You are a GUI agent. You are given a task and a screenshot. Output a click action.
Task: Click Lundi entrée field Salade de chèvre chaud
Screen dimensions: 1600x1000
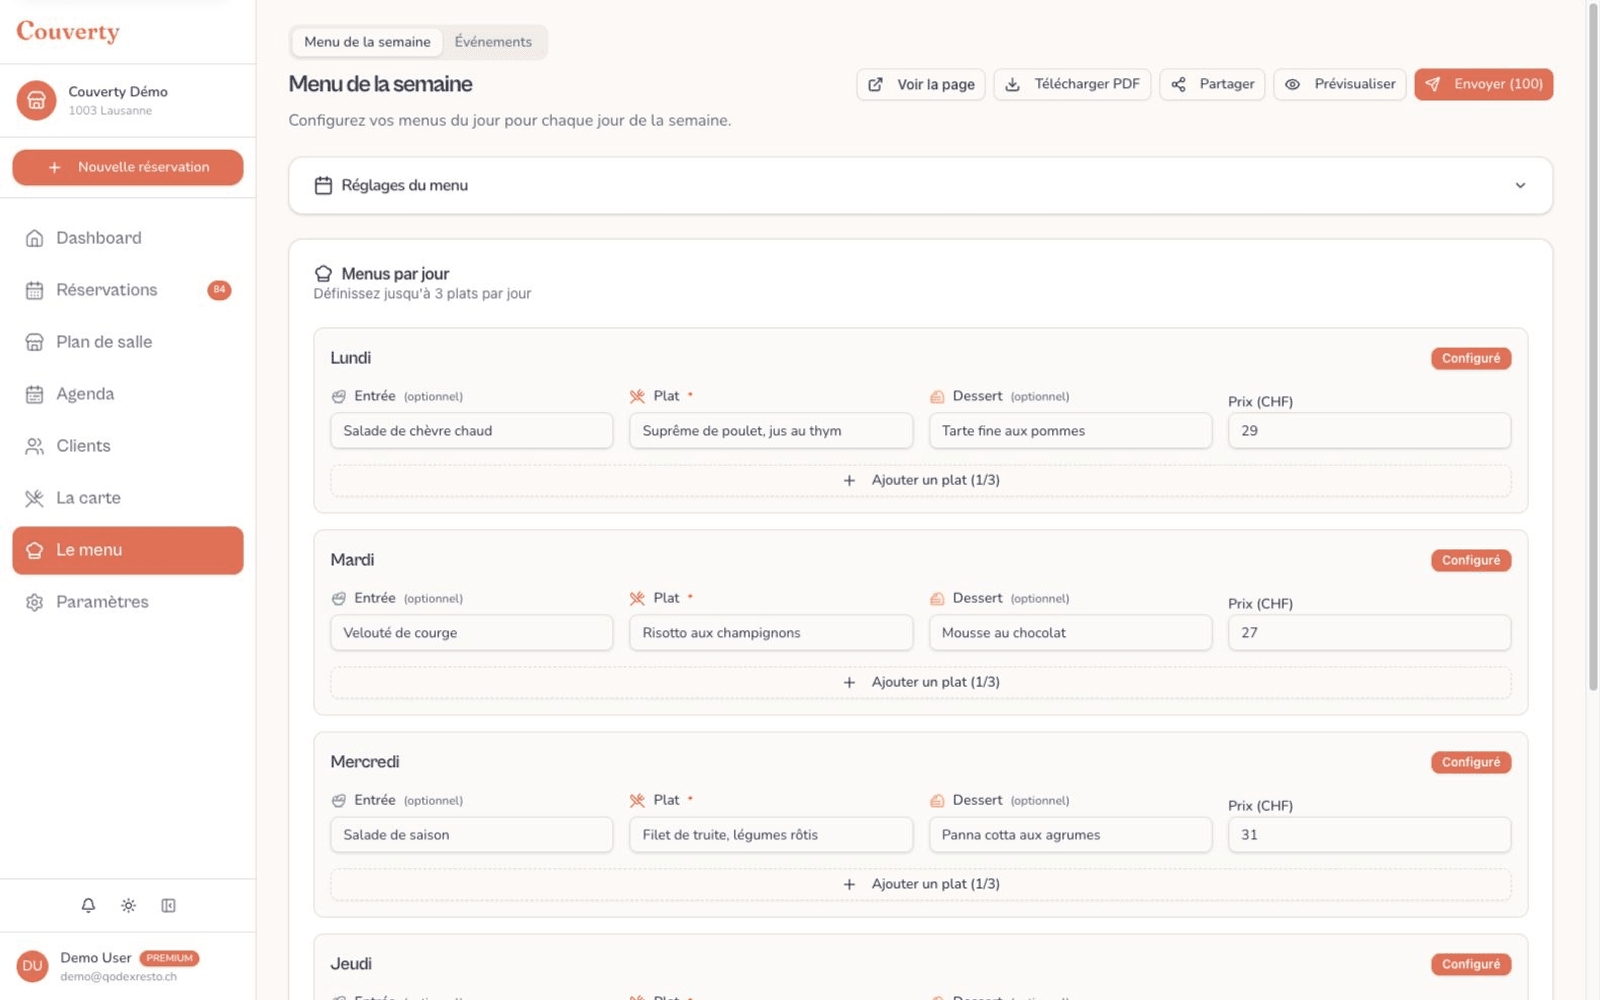point(472,431)
